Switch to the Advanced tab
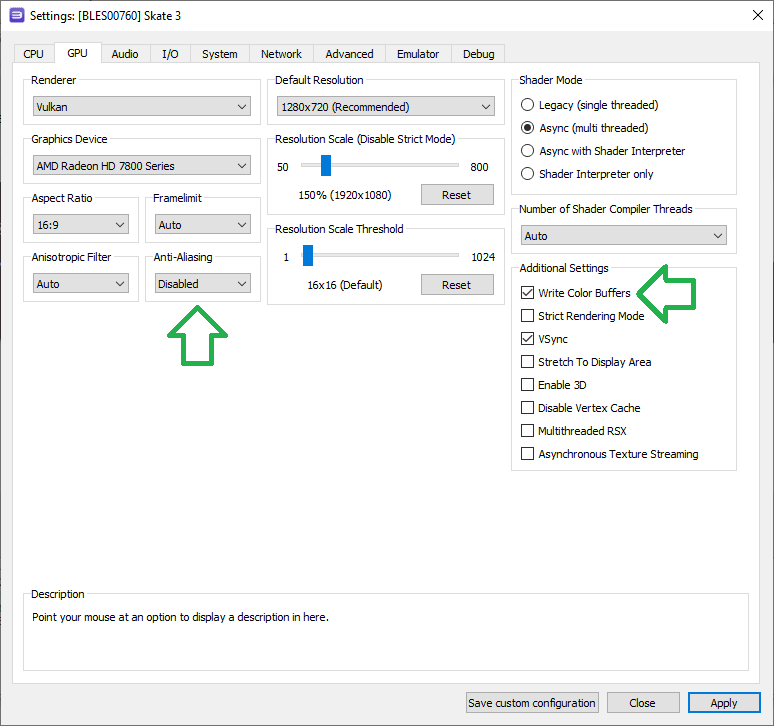Image resolution: width=774 pixels, height=726 pixels. 349,54
